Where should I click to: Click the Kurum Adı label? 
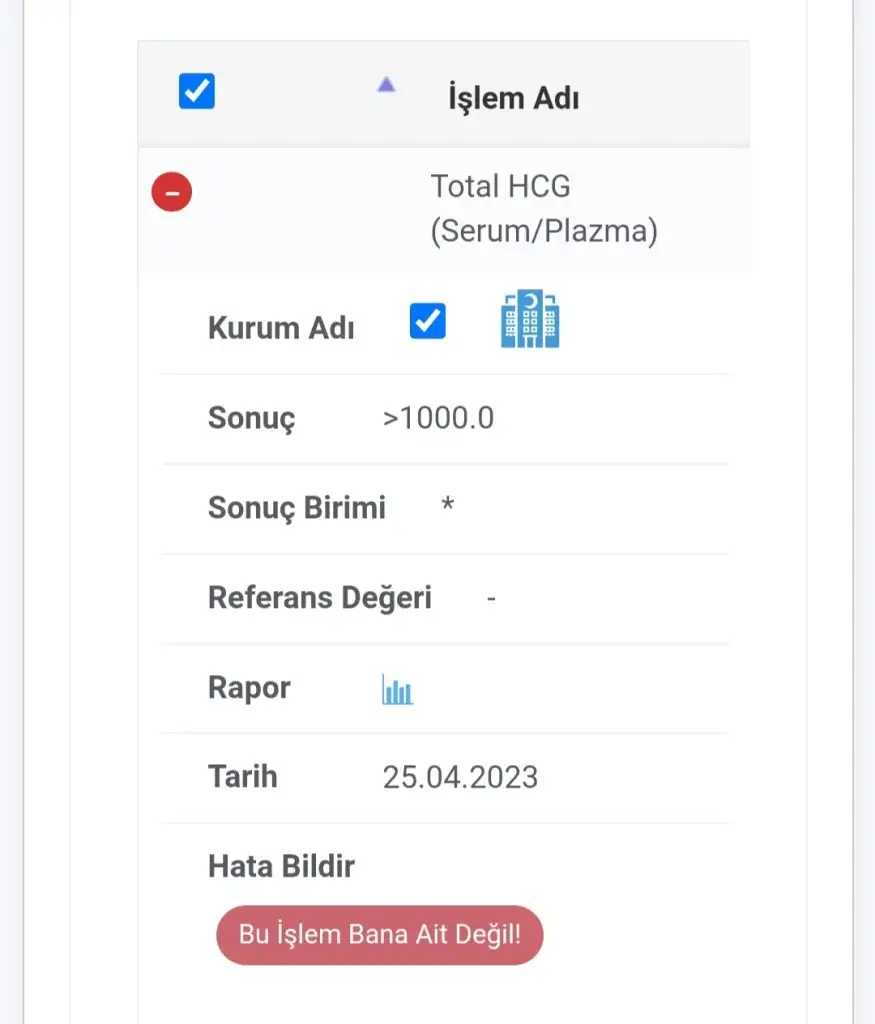(281, 328)
